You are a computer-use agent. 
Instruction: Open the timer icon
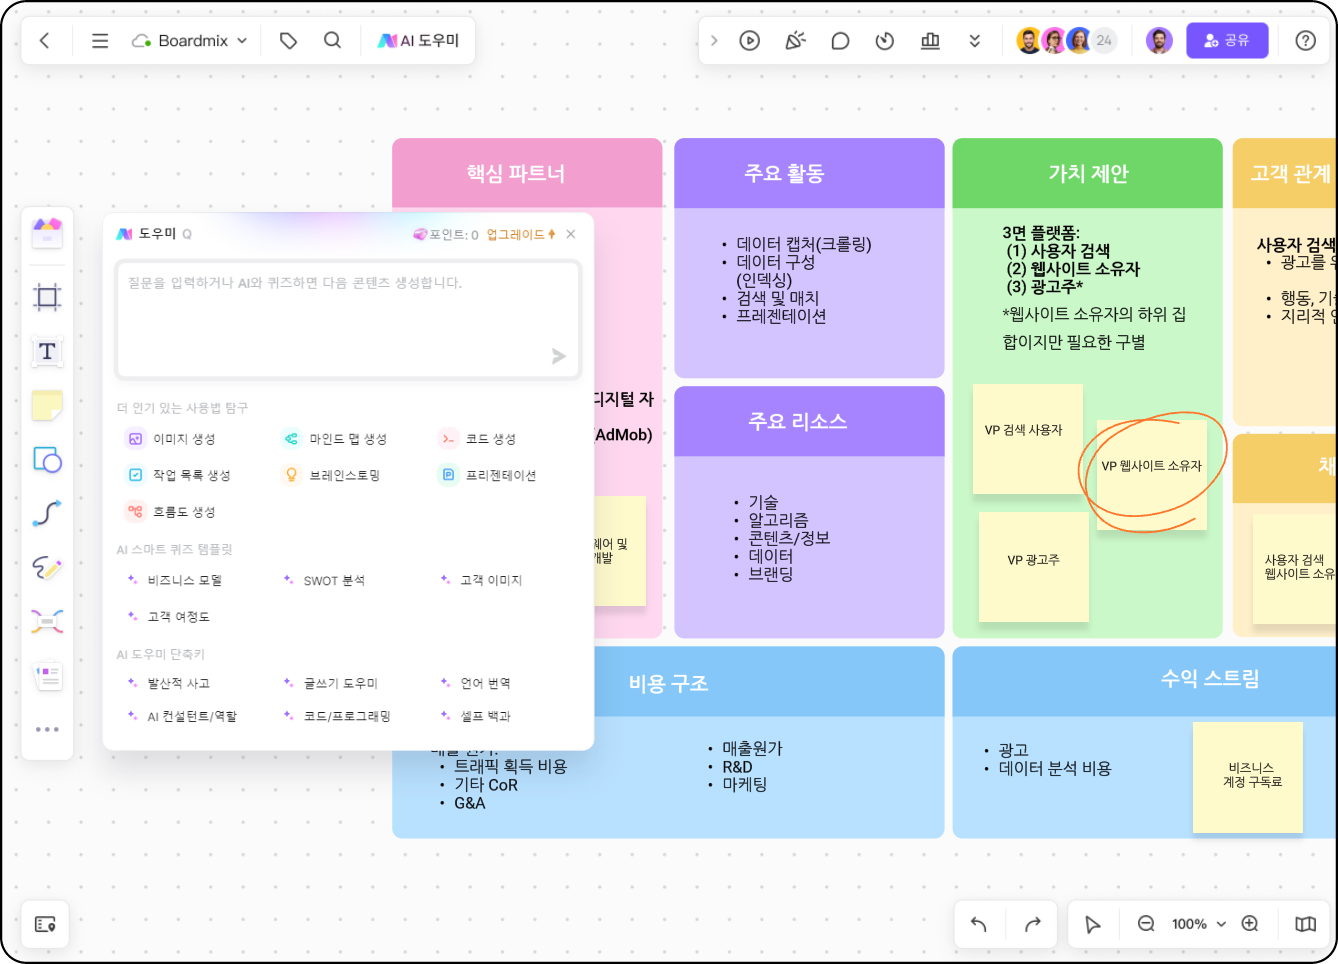pyautogui.click(x=884, y=41)
